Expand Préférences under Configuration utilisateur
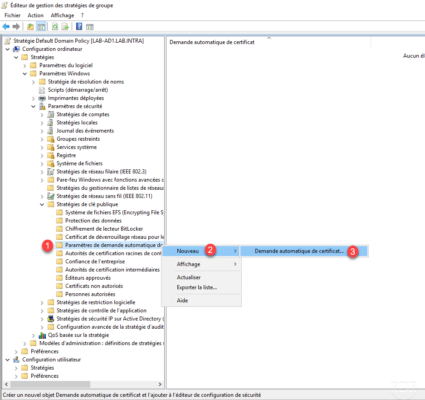 tap(16, 376)
